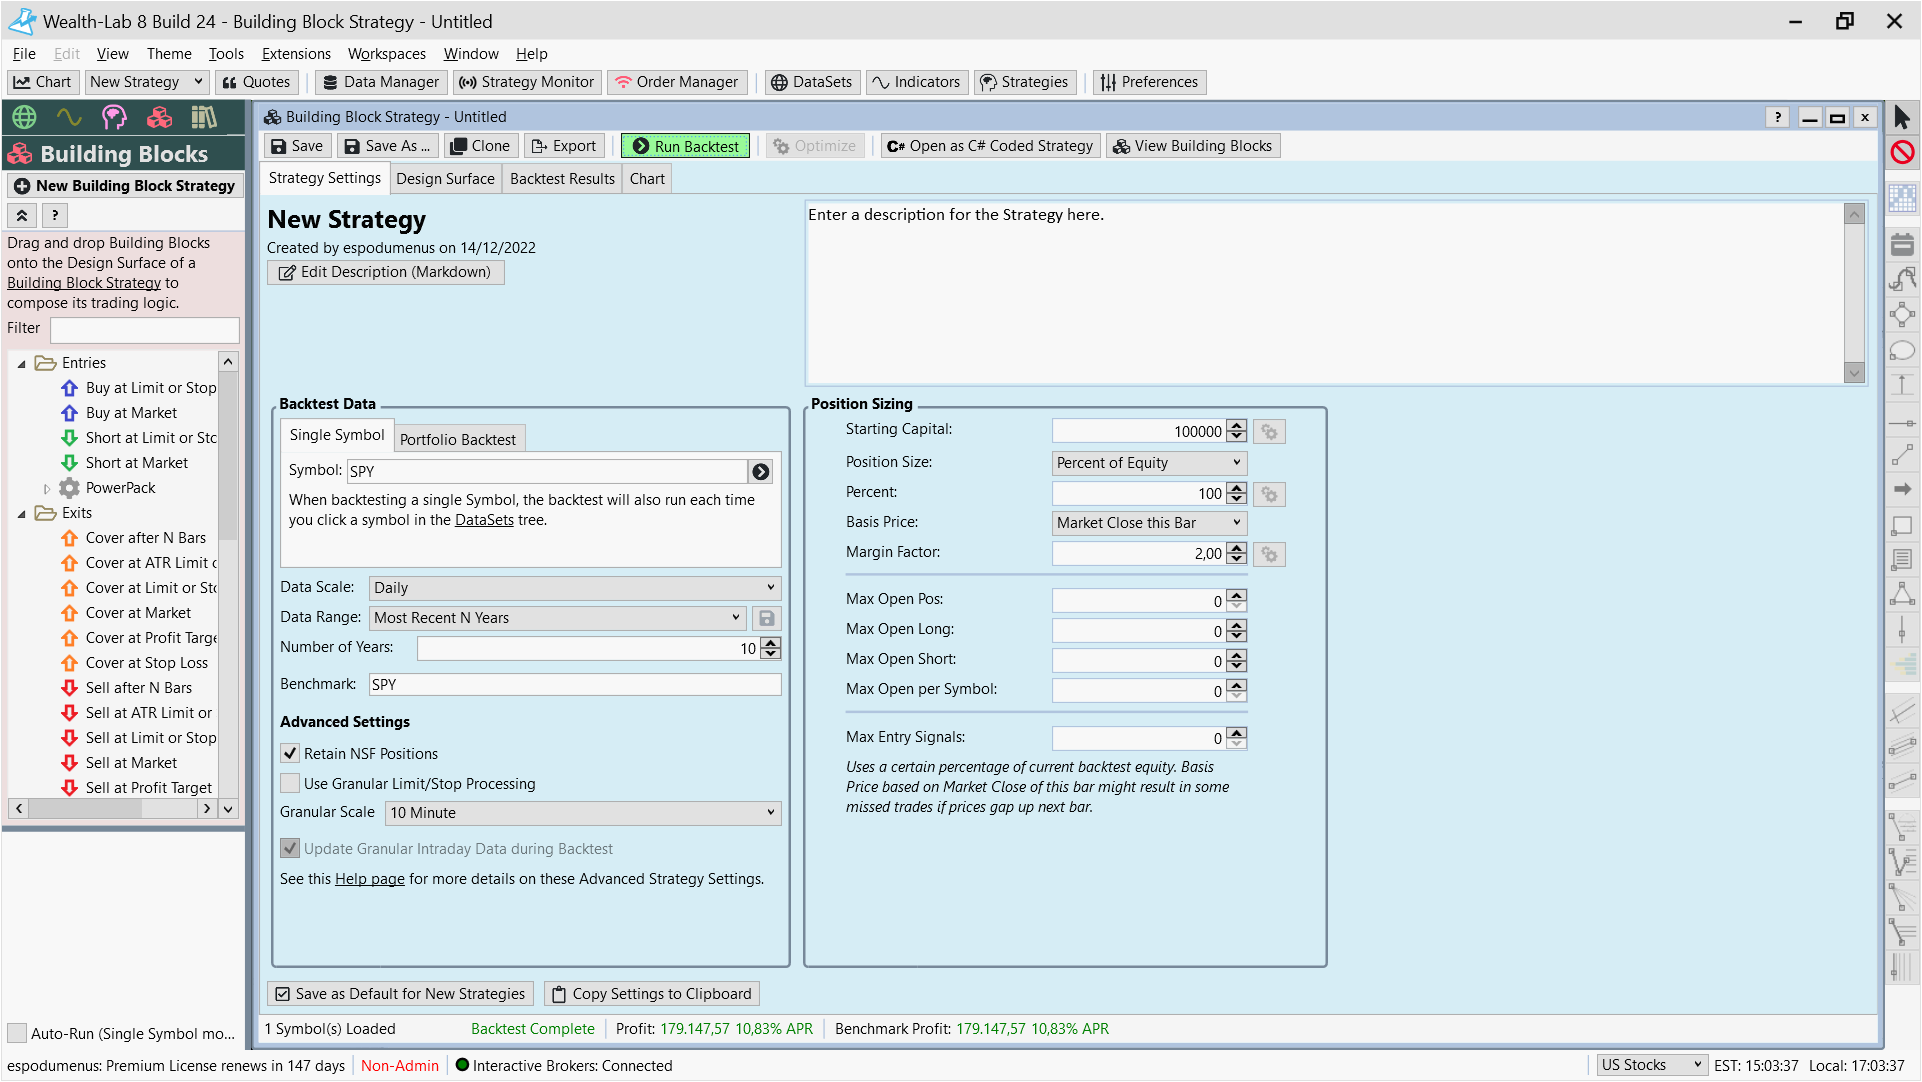
Task: Switch to the Design Surface tab
Action: pyautogui.click(x=445, y=179)
